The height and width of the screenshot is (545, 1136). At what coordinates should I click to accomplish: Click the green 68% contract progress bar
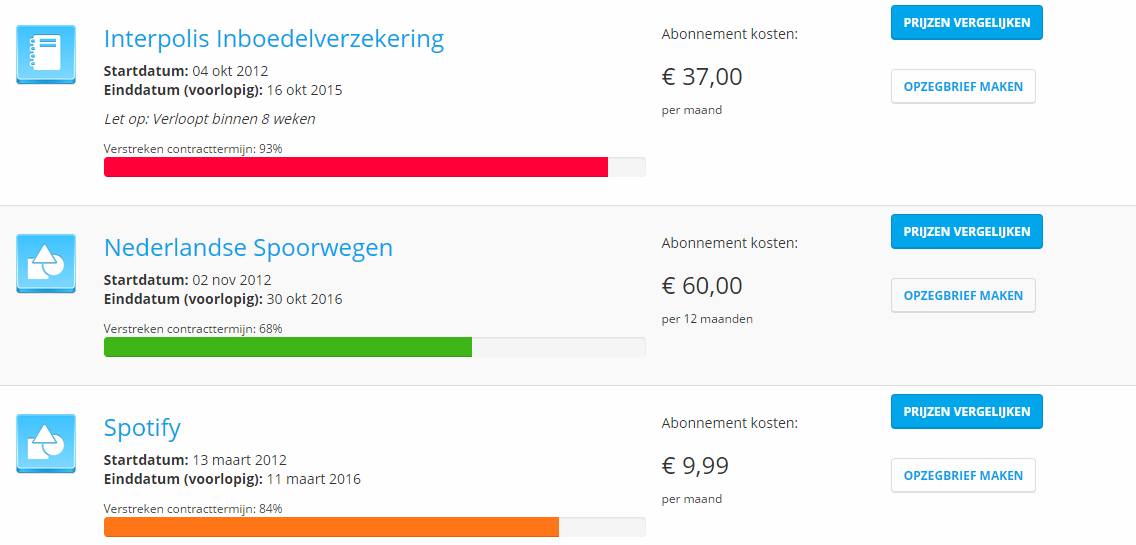tap(288, 347)
